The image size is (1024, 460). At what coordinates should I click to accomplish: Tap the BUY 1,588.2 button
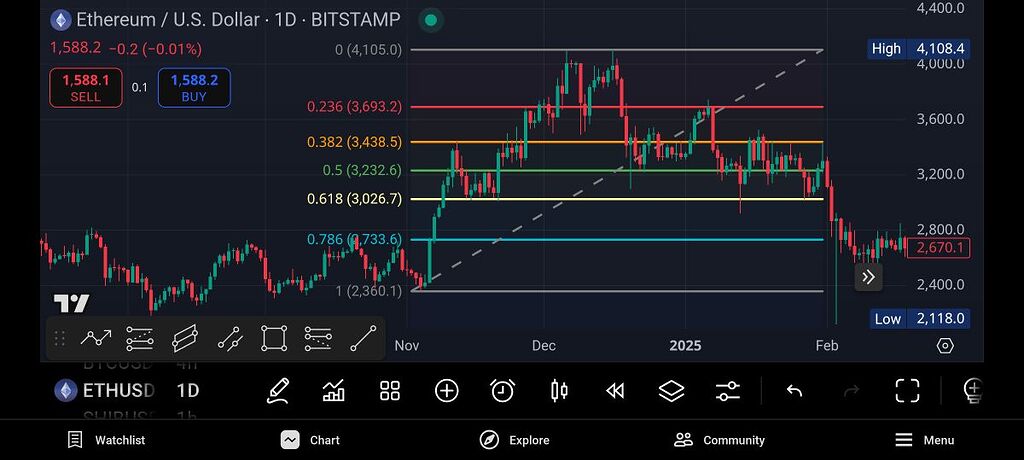194,88
